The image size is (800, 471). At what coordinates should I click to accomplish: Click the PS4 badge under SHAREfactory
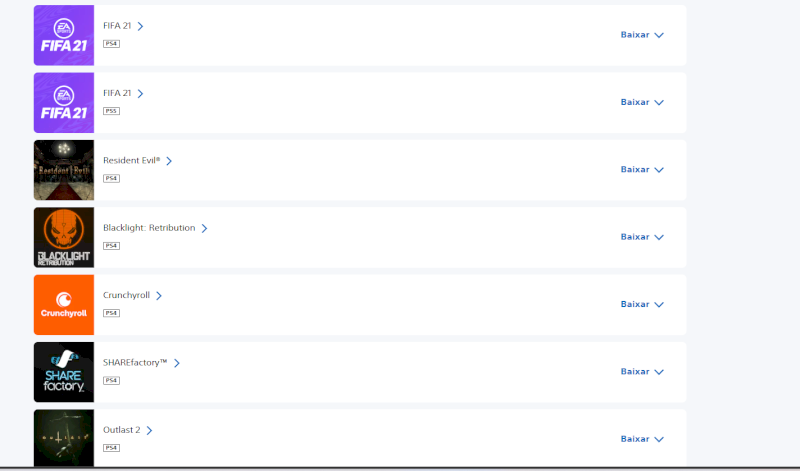click(x=111, y=381)
